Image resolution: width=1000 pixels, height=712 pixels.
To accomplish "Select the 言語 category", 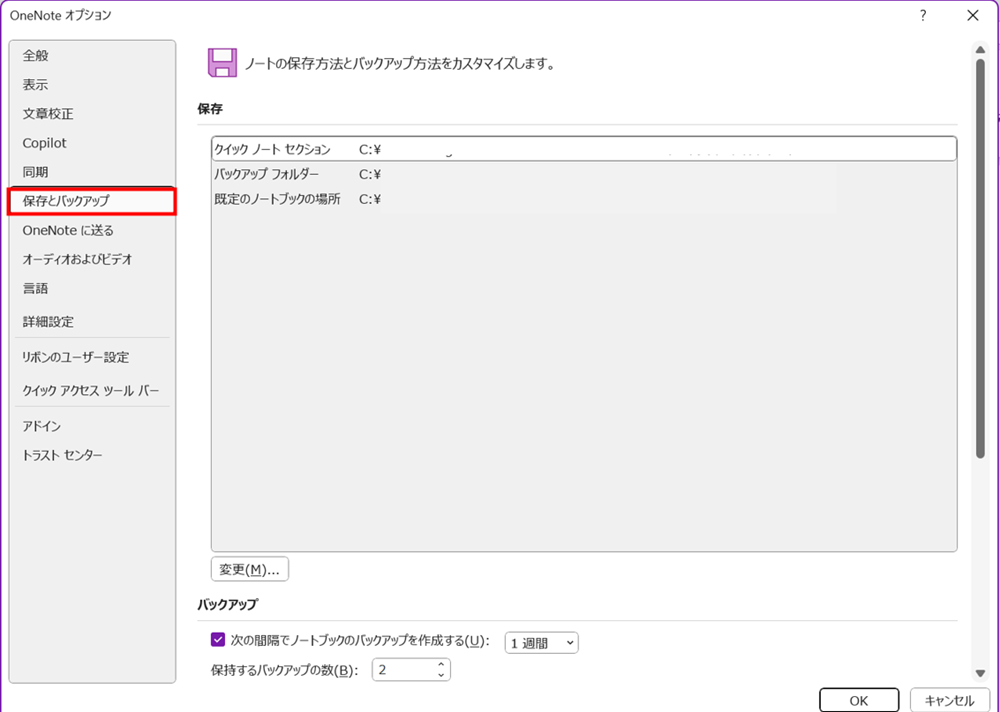I will pos(92,288).
